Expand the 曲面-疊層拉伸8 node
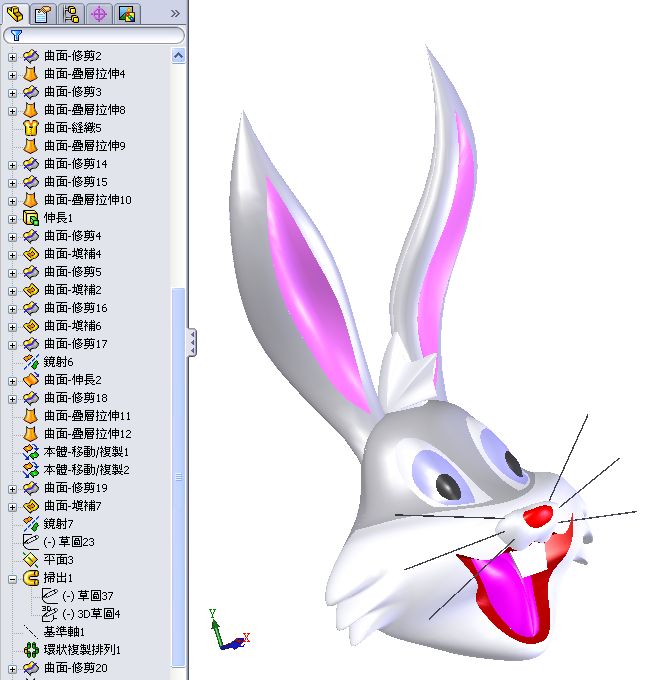Screen dimensions: 662x680 12,111
